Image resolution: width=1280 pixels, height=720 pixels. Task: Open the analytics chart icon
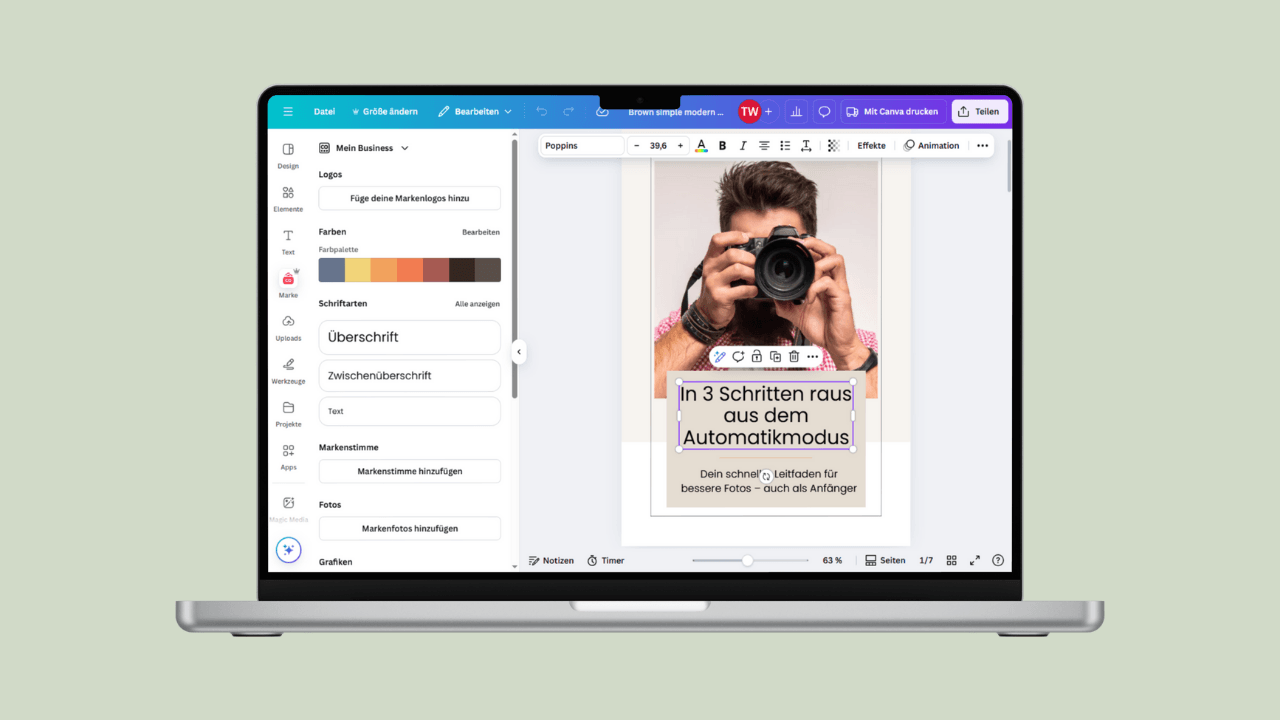pyautogui.click(x=797, y=112)
